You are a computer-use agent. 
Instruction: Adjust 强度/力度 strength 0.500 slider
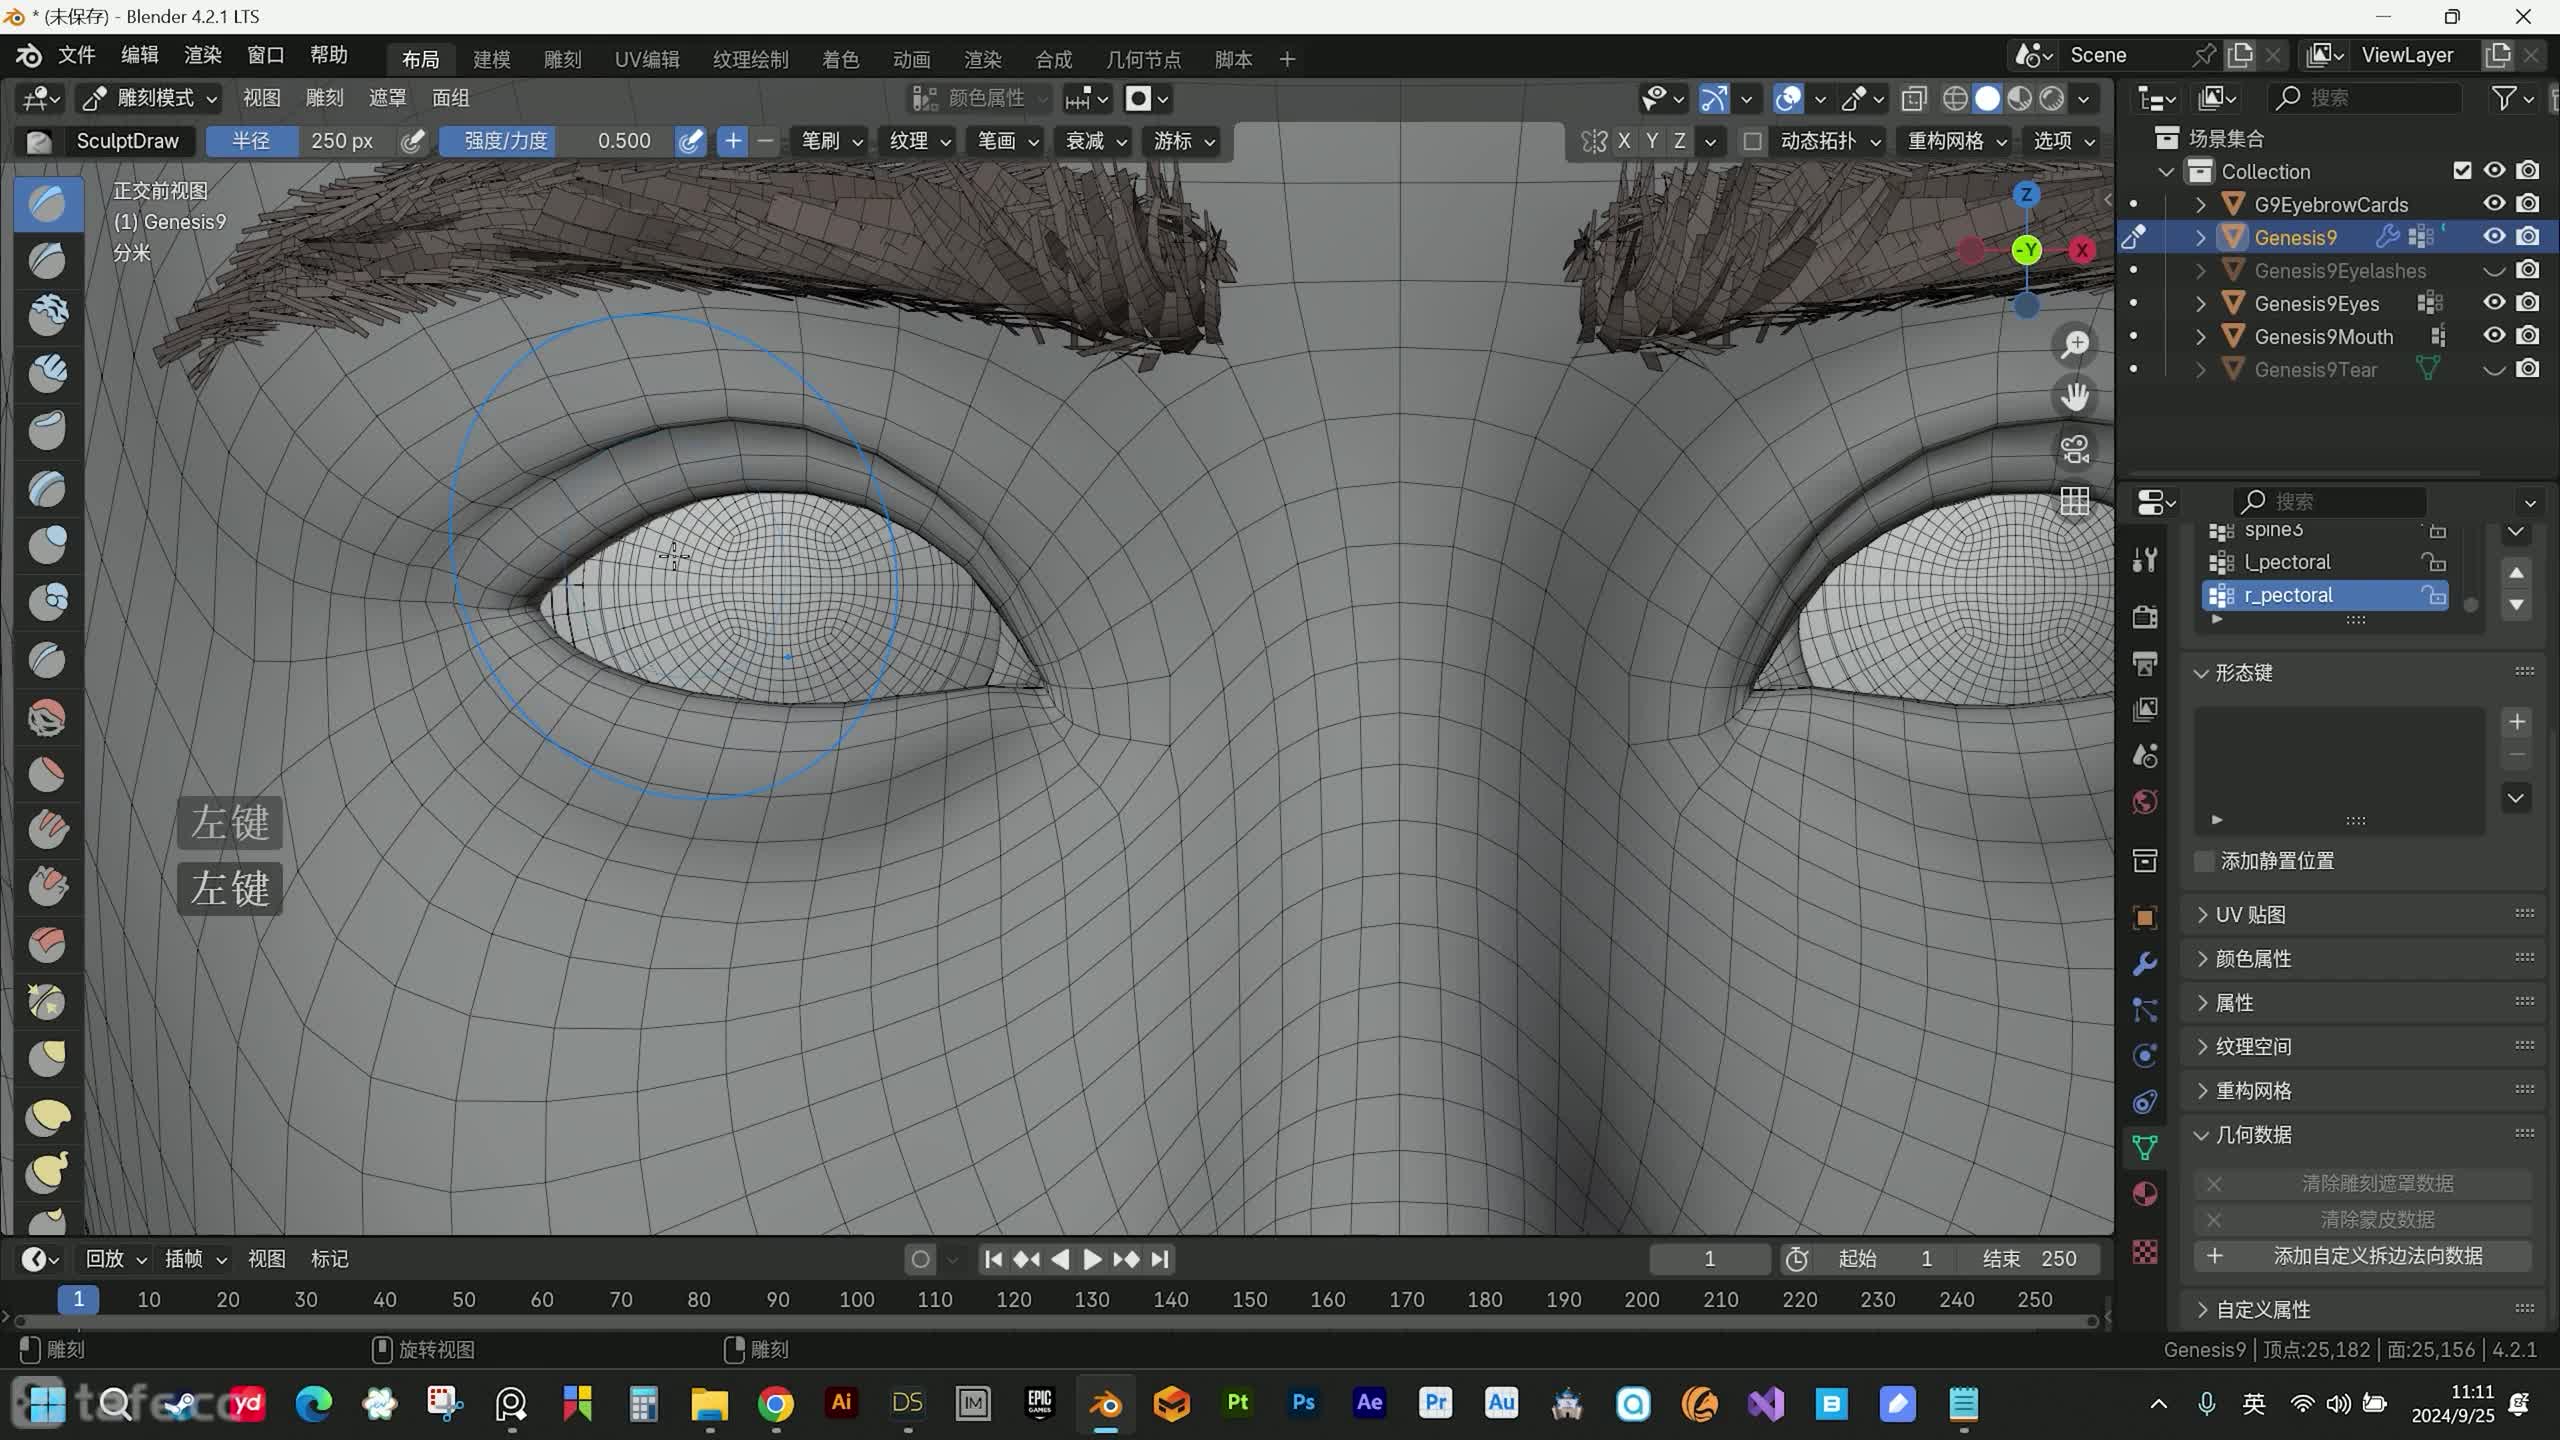(x=556, y=141)
